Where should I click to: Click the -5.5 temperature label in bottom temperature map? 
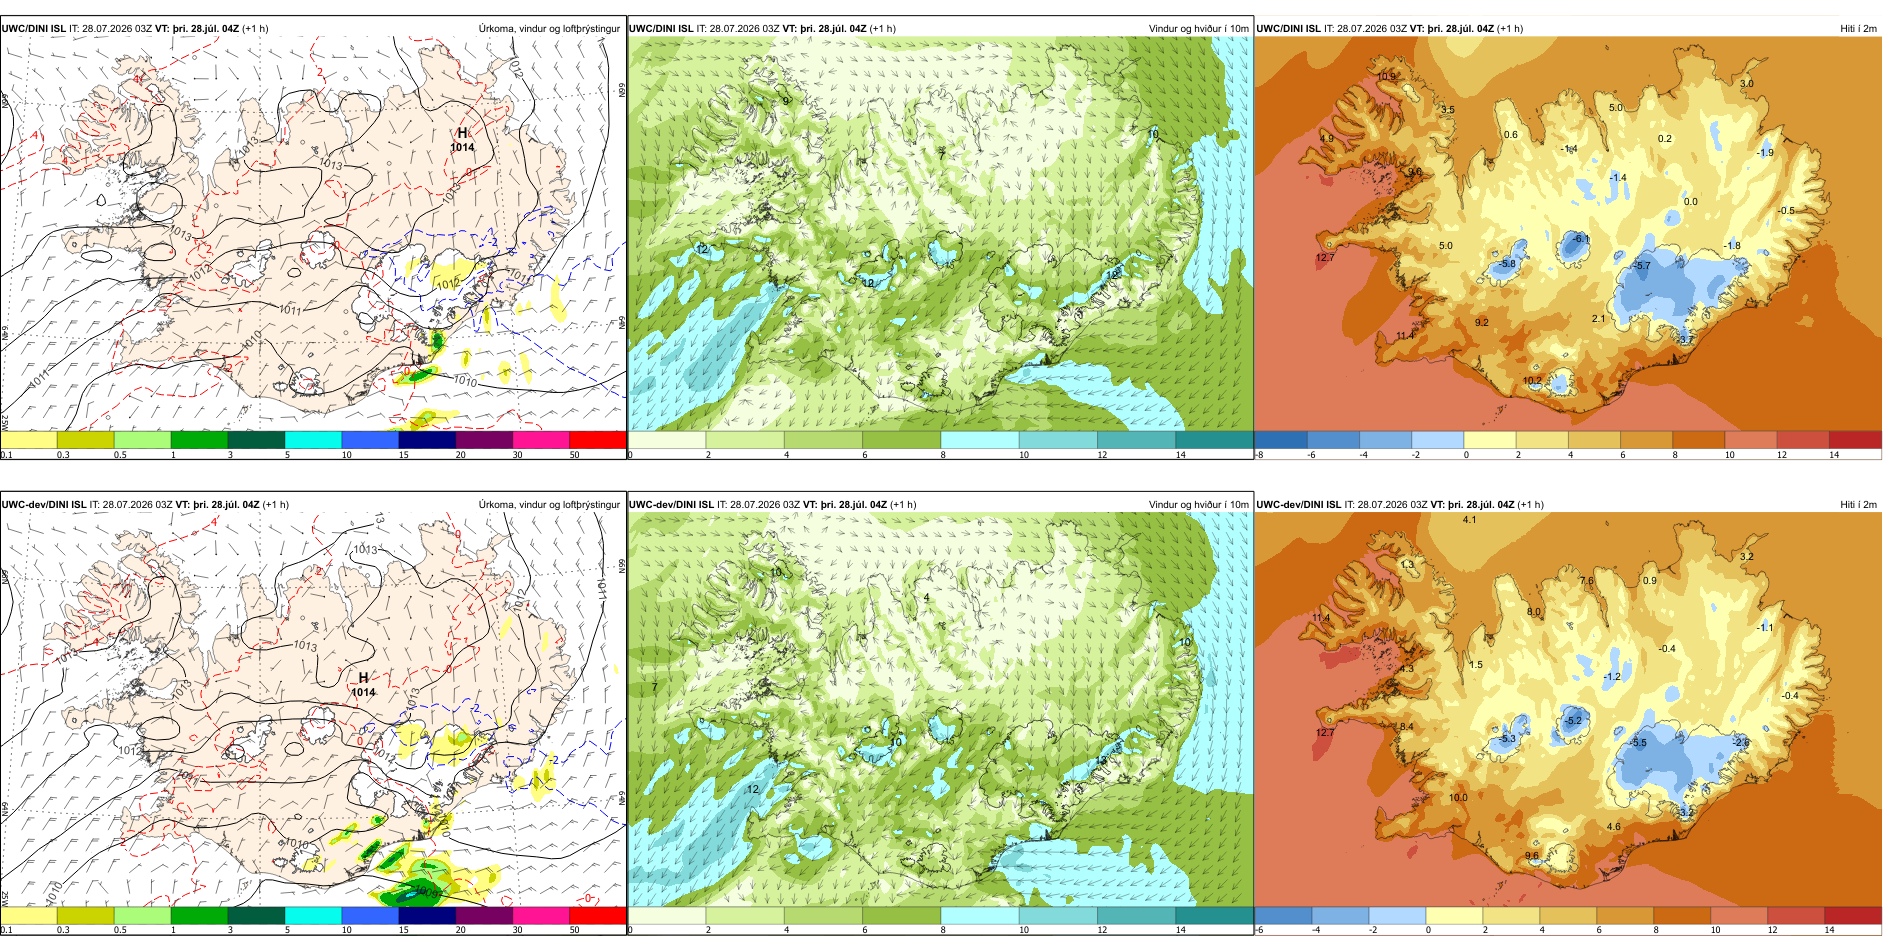pos(1638,743)
